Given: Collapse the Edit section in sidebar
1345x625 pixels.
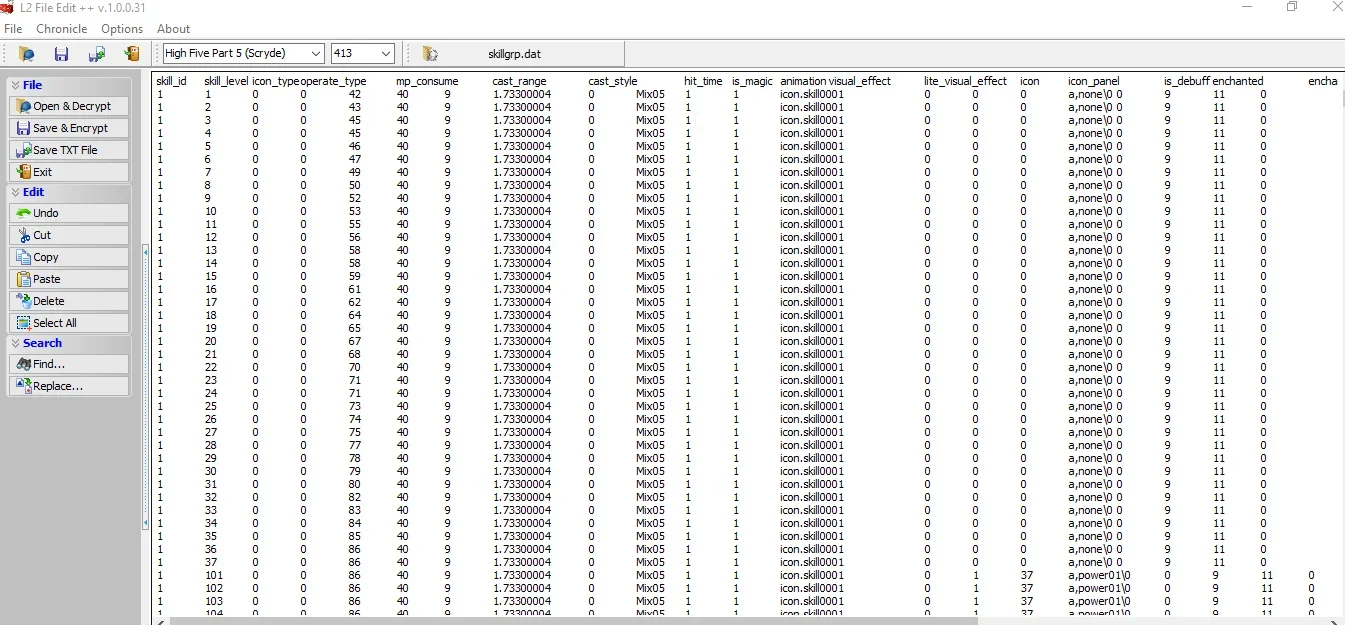Looking at the screenshot, I should (69, 192).
